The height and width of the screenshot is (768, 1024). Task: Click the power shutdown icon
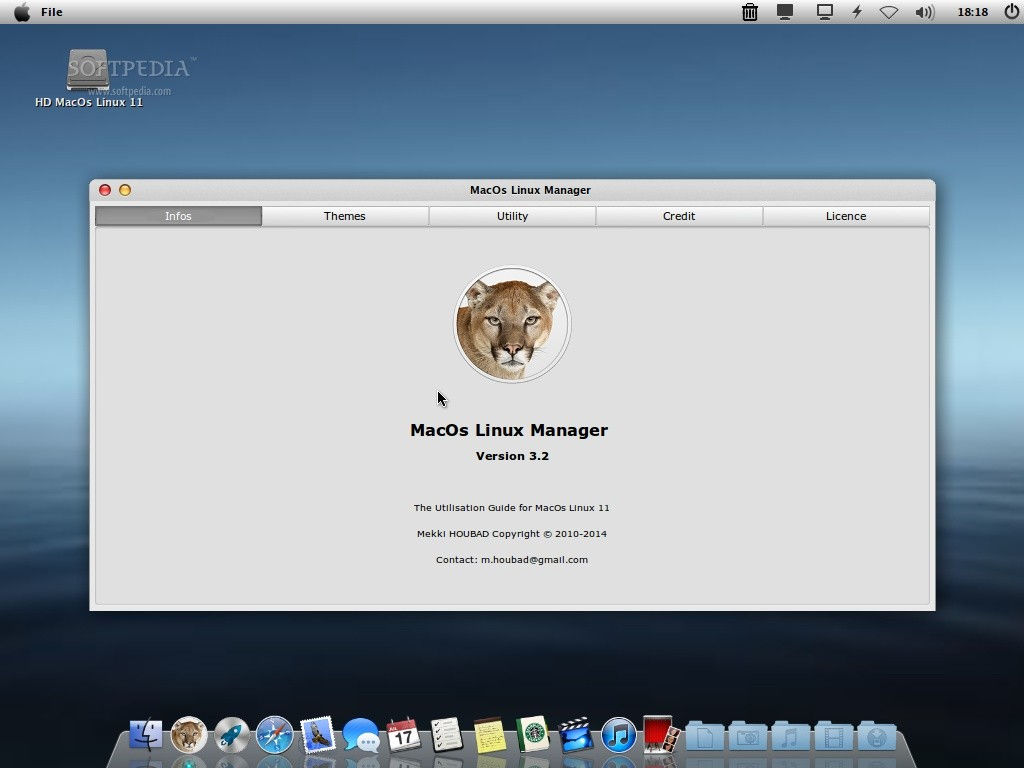pyautogui.click(x=1011, y=12)
